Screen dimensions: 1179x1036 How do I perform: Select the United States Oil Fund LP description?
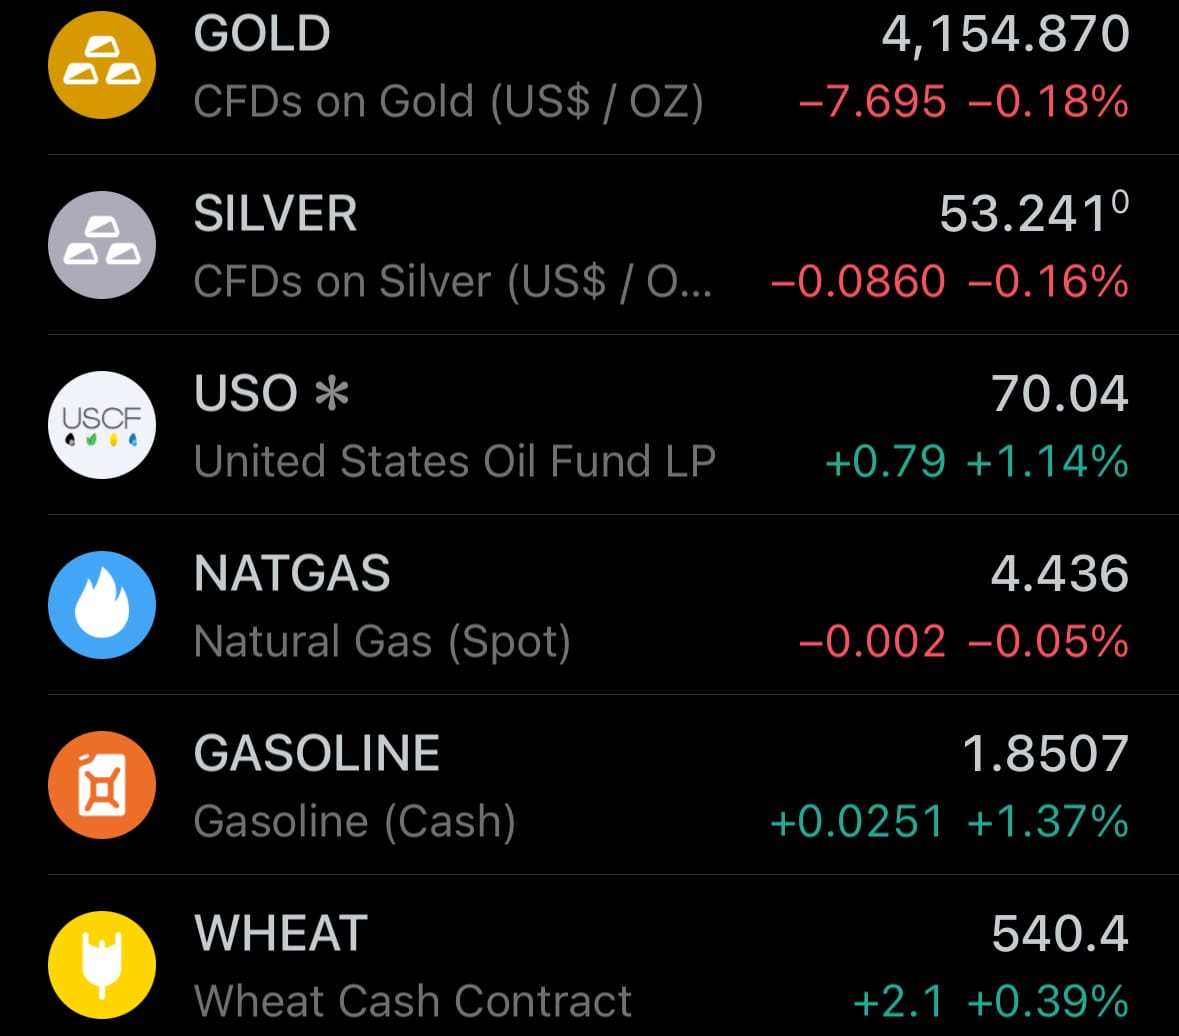[x=455, y=462]
